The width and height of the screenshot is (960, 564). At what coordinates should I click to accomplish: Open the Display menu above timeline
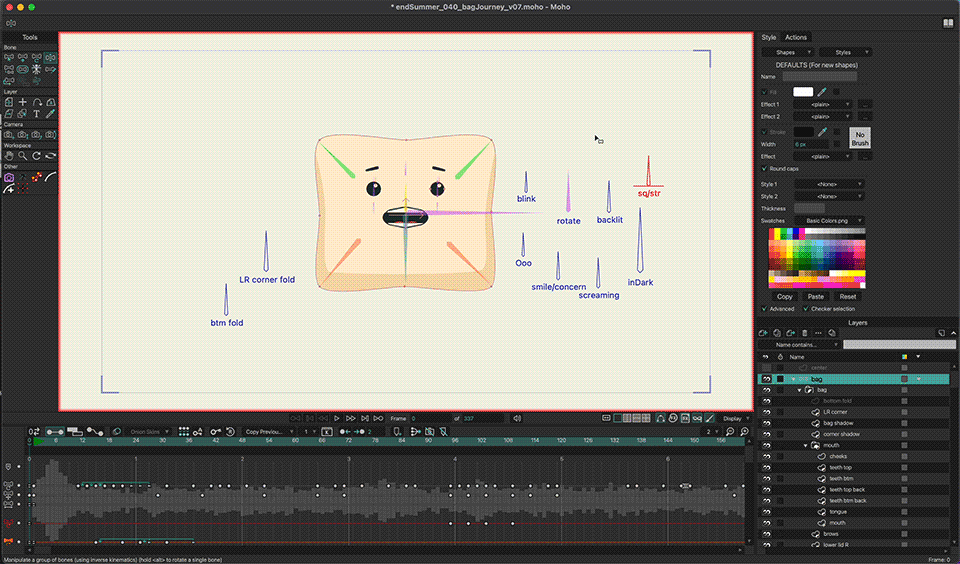735,418
